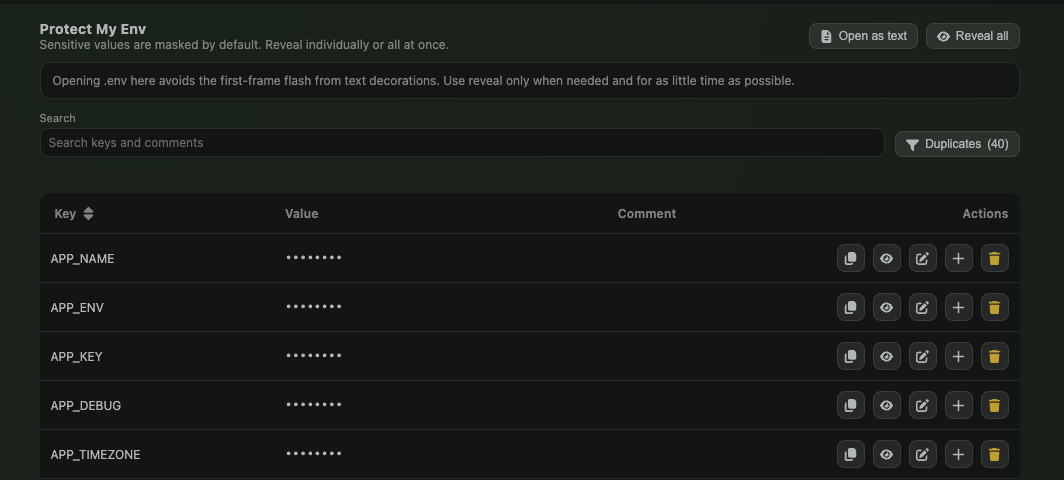Image resolution: width=1064 pixels, height=480 pixels.
Task: Click the masked value of APP_ENV
Action: 314,307
